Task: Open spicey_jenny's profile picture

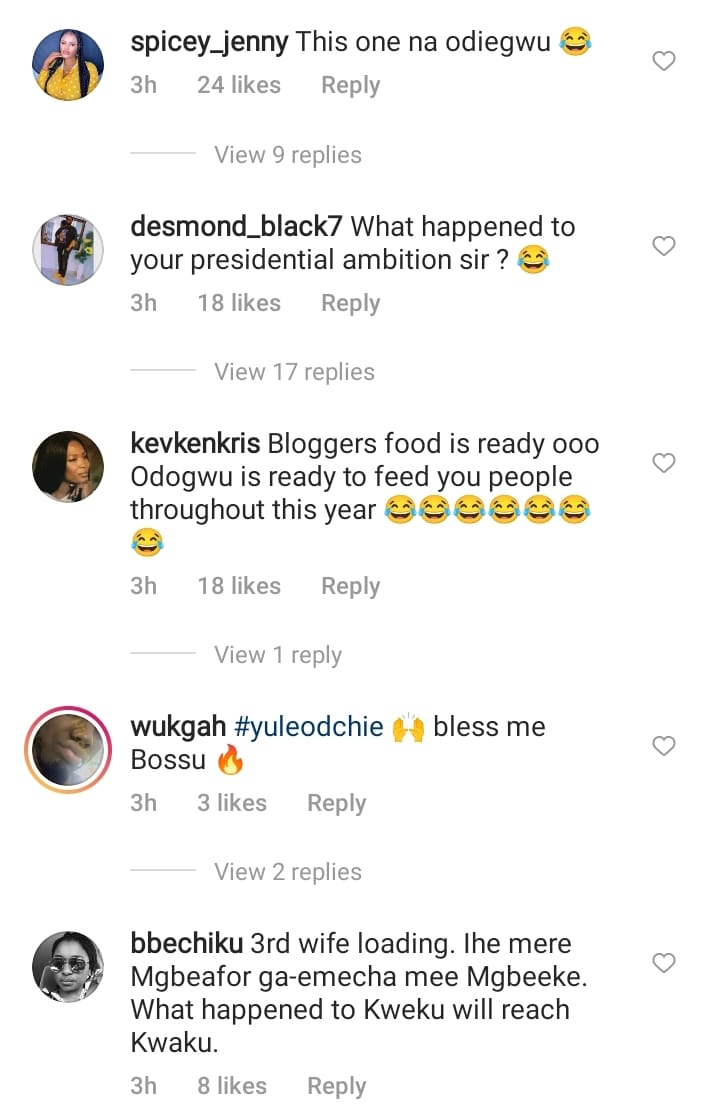Action: click(x=69, y=65)
